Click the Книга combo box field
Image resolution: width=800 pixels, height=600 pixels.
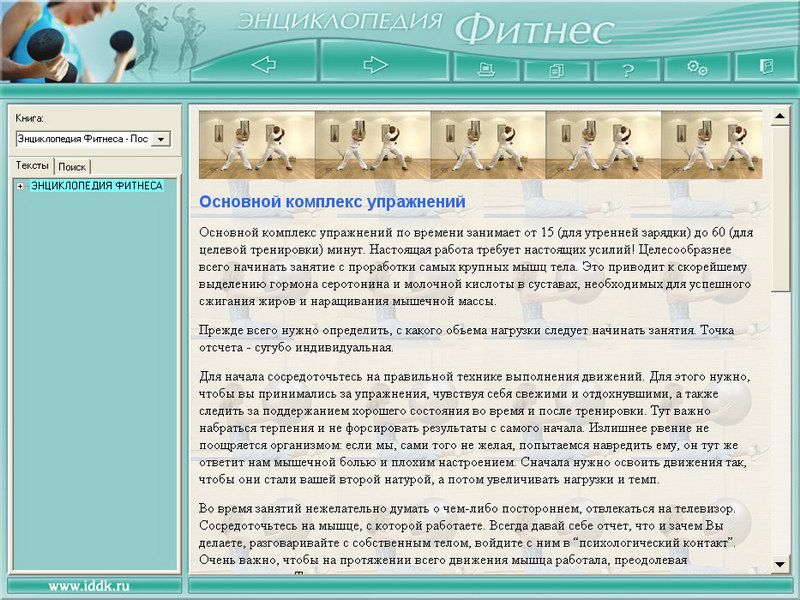pos(84,139)
